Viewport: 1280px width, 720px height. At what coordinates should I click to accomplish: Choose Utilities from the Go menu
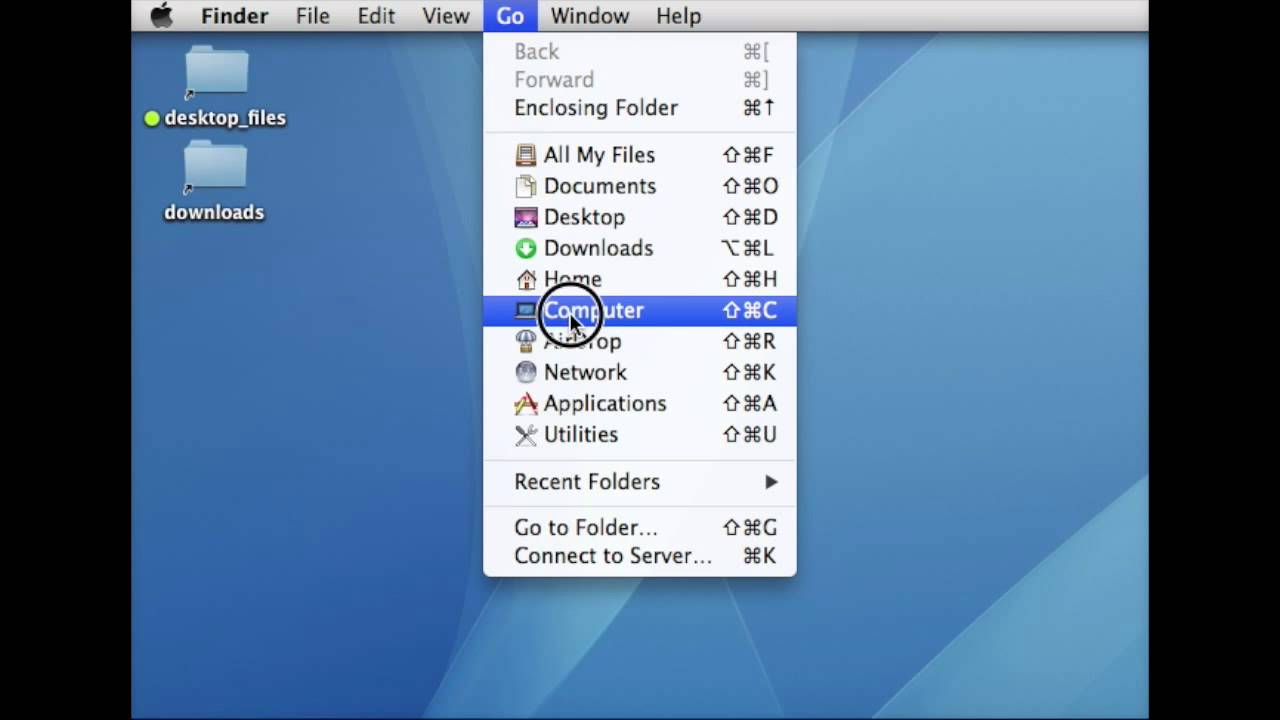[x=640, y=434]
